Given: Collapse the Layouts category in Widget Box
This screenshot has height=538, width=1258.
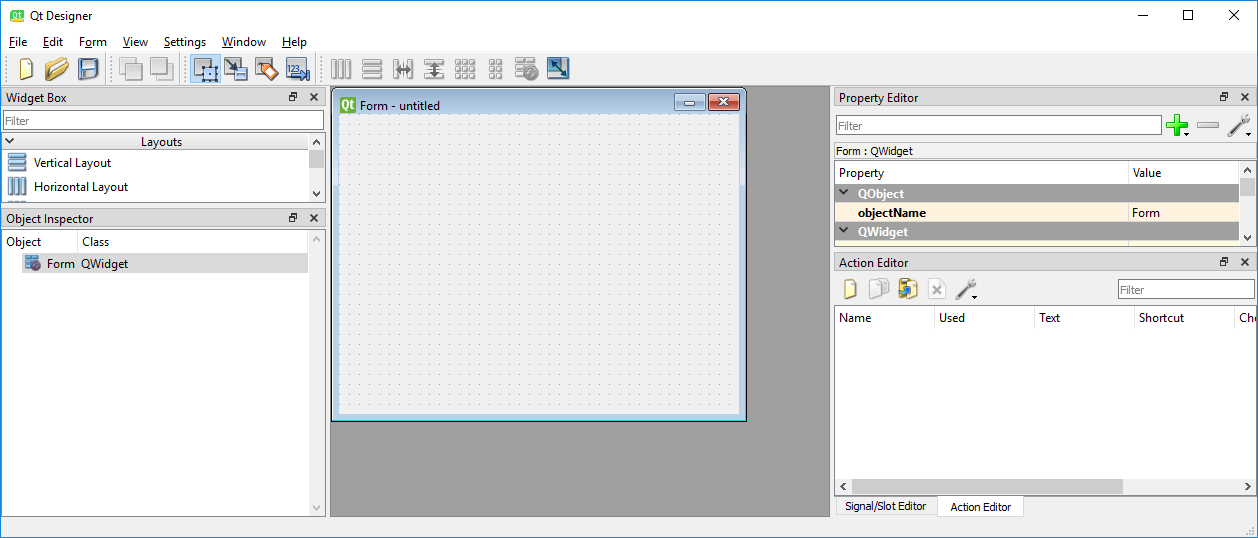Looking at the screenshot, I should (10, 142).
